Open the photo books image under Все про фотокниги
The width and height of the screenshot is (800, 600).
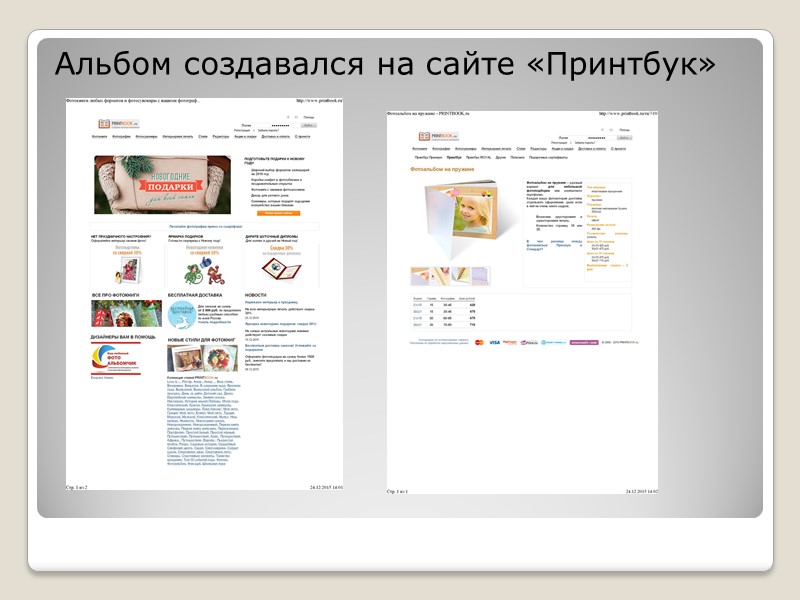click(x=127, y=313)
